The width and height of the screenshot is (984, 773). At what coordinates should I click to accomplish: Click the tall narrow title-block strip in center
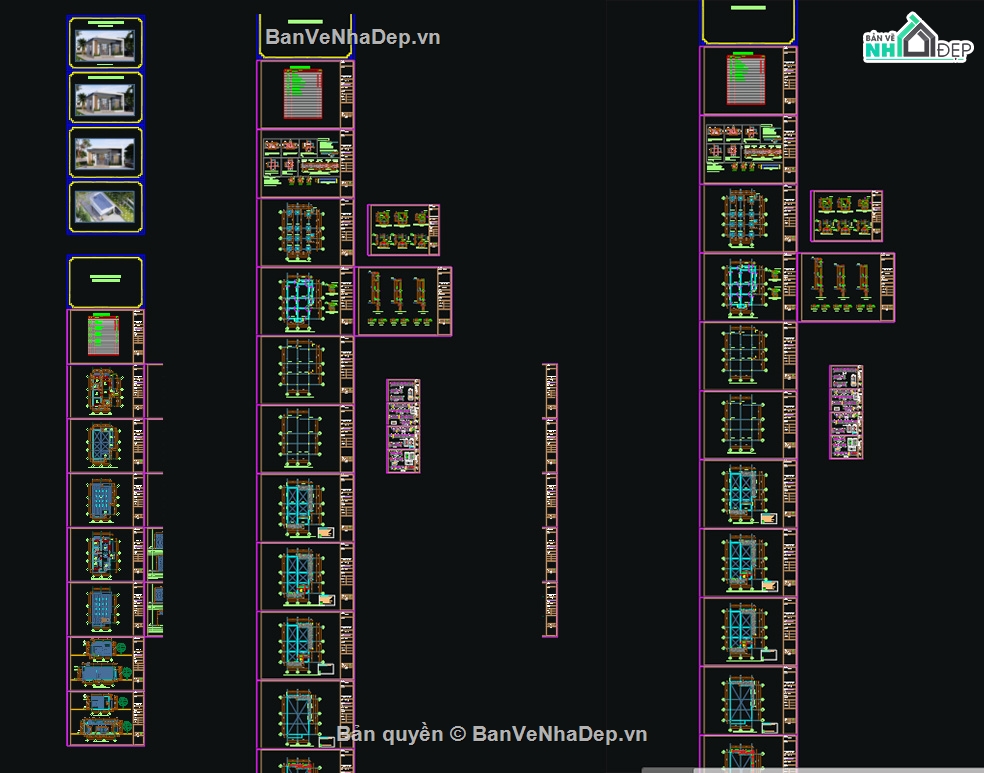[x=550, y=500]
